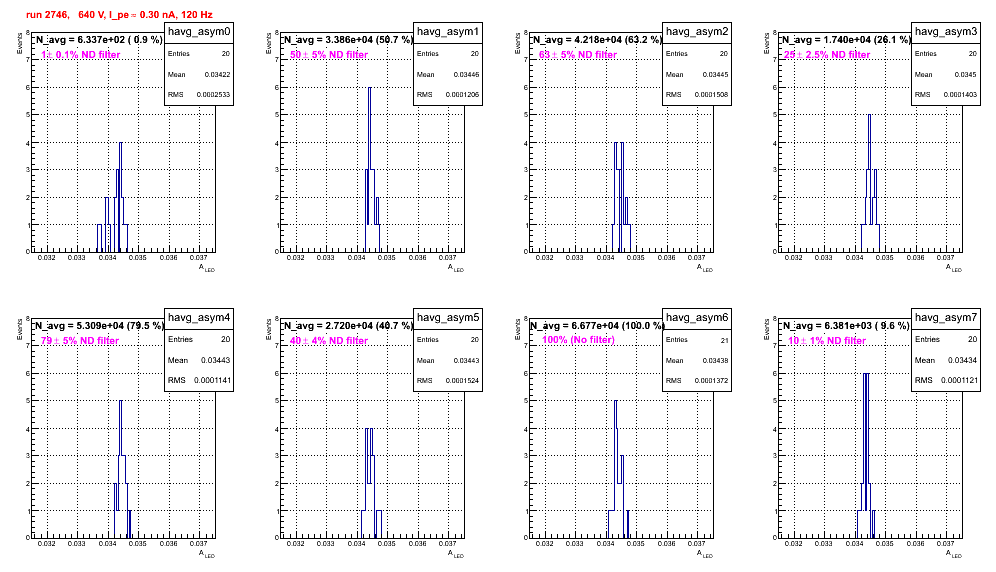Click Mean value 0.0345 in havg_asym3 box

point(966,75)
